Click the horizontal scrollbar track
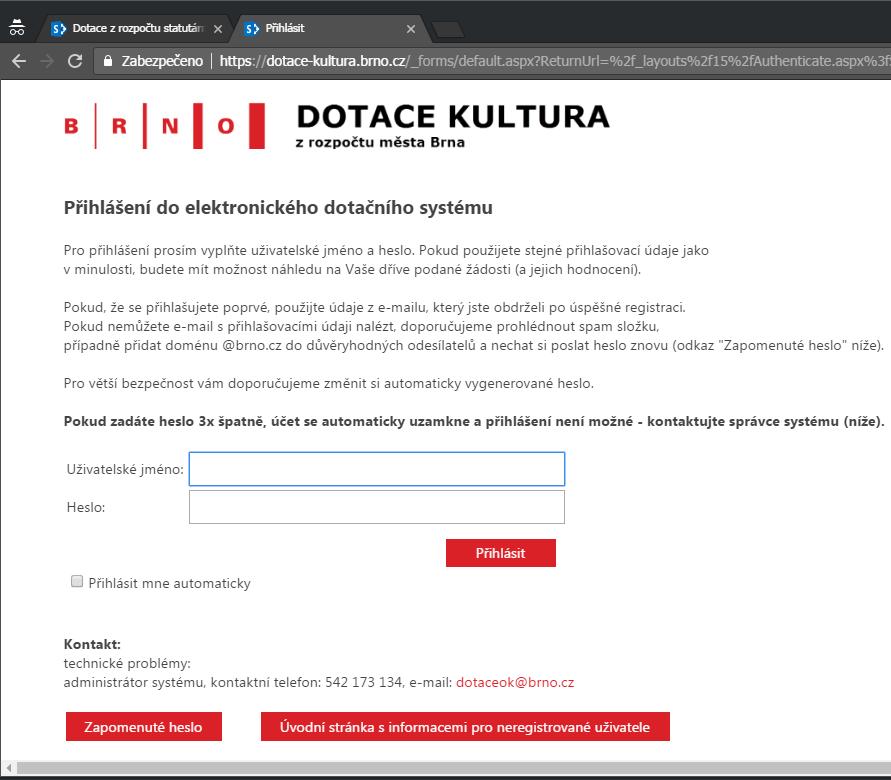 (453, 768)
